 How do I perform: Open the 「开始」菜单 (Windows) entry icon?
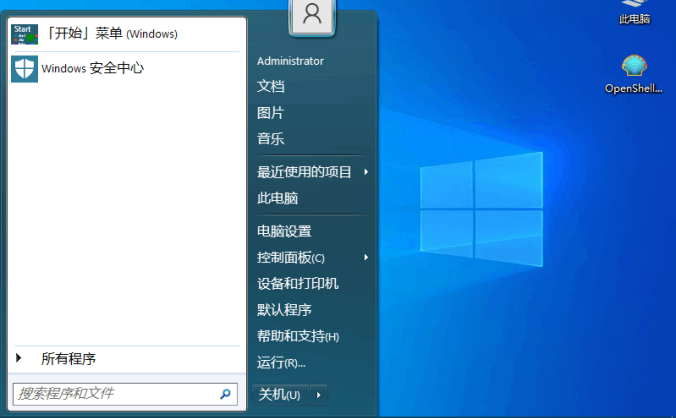(x=25, y=34)
